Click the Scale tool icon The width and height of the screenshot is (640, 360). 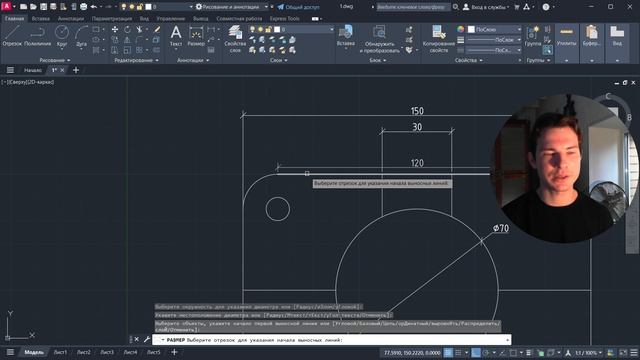pyautogui.click(x=127, y=50)
